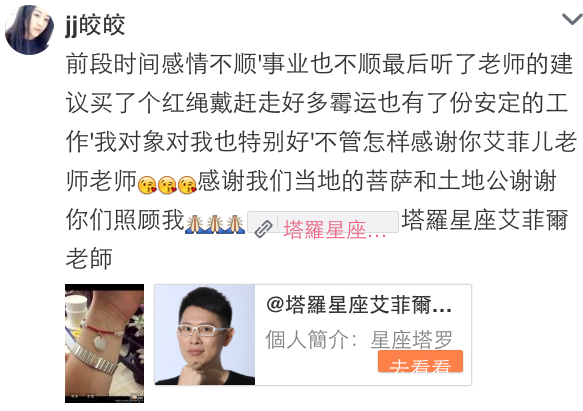Open the man with glasses profile picture
Screen dimensions: 583x411
pyautogui.click(x=205, y=335)
